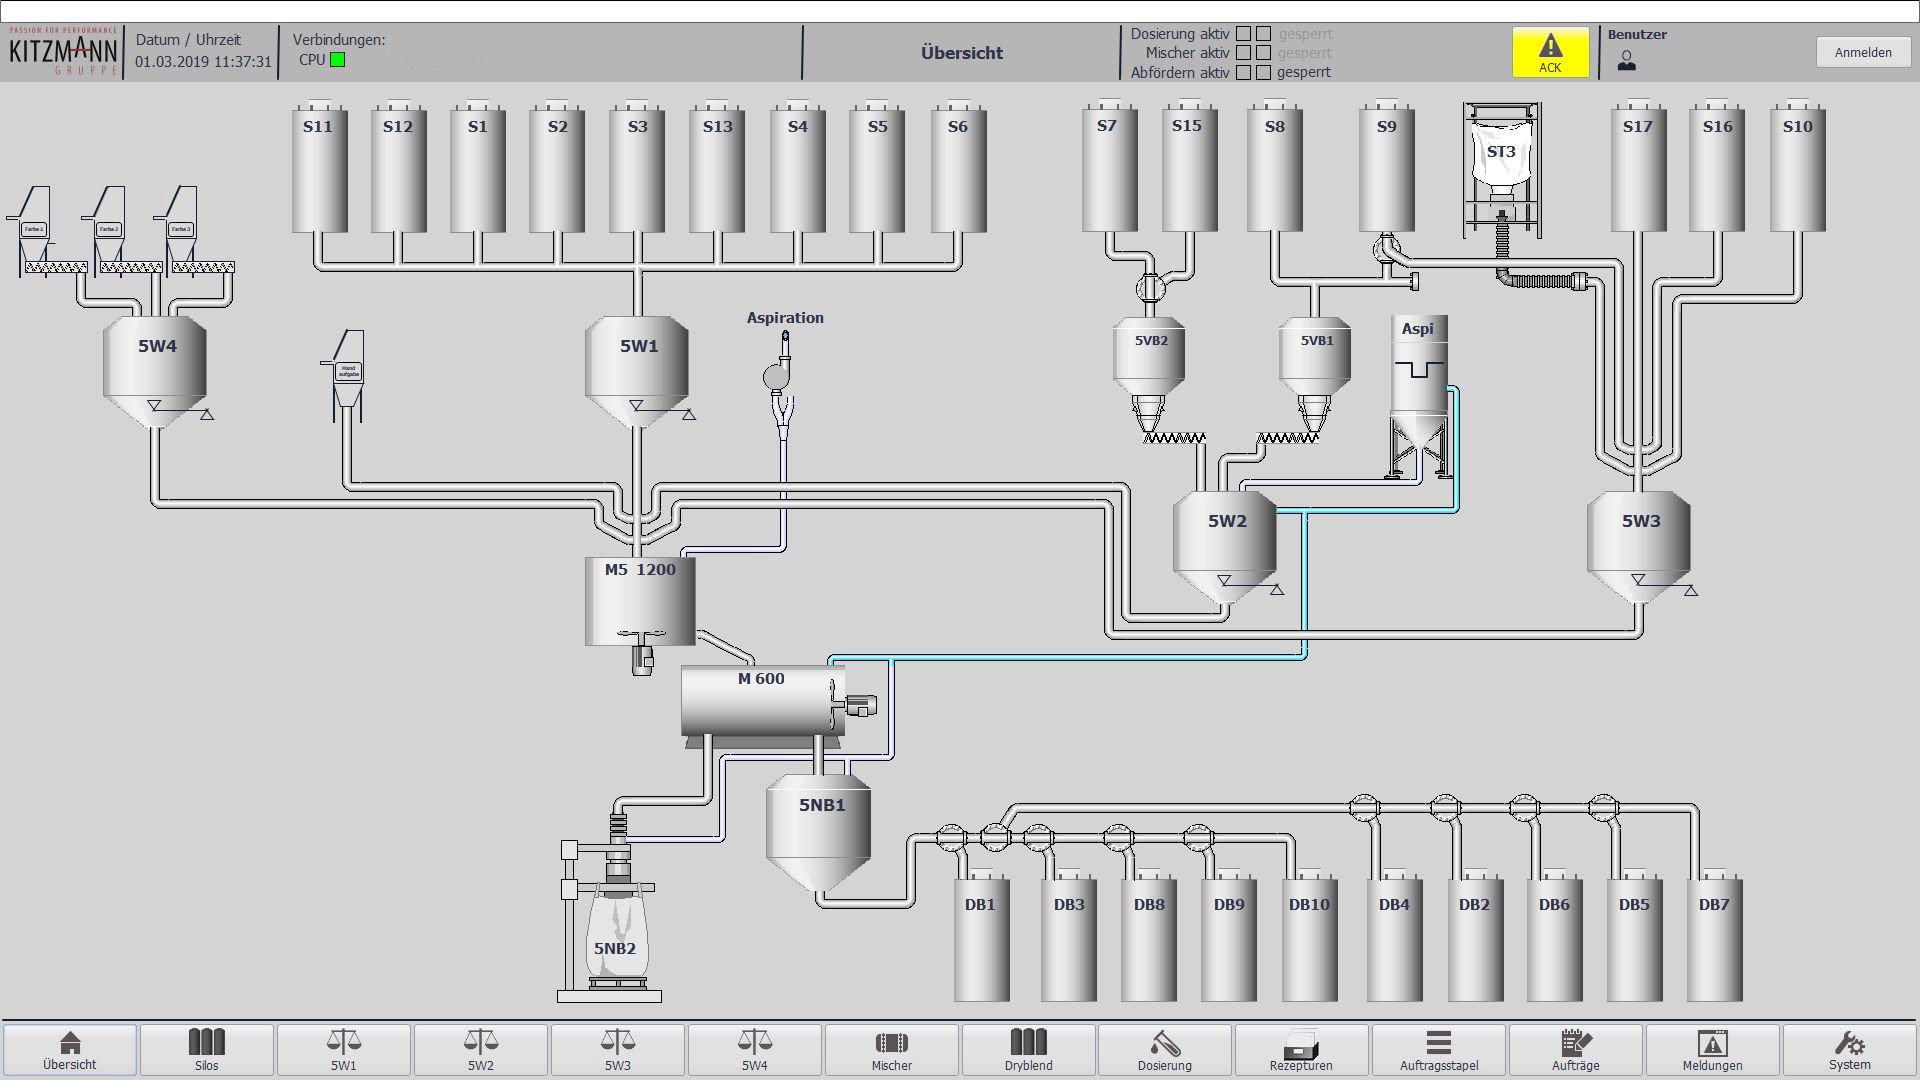Click the 5W3 weighing hopper
This screenshot has width=1920, height=1080.
1640,546
